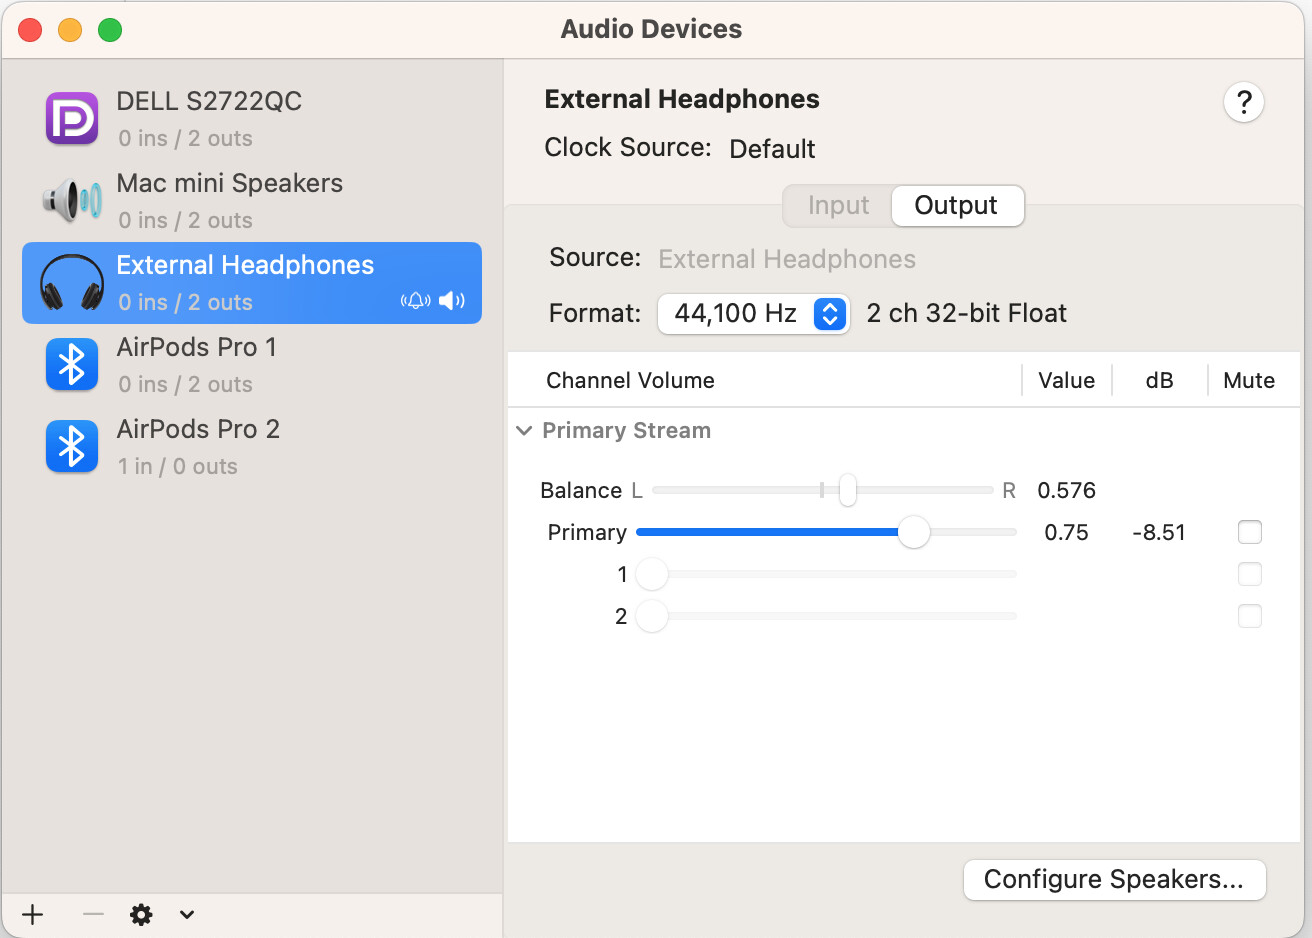Screen dimensions: 1312x938
Task: Open the gear action menu
Action: [142, 914]
